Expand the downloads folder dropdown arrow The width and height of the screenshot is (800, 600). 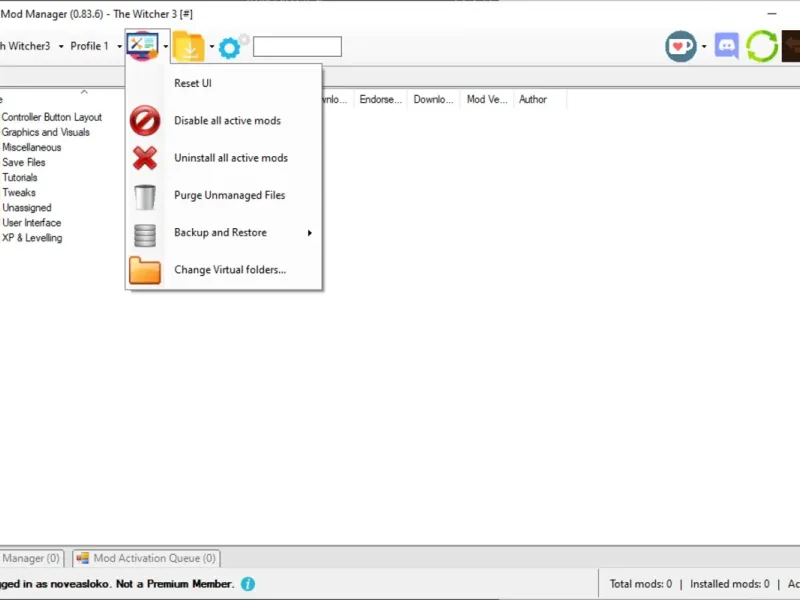pyautogui.click(x=212, y=46)
